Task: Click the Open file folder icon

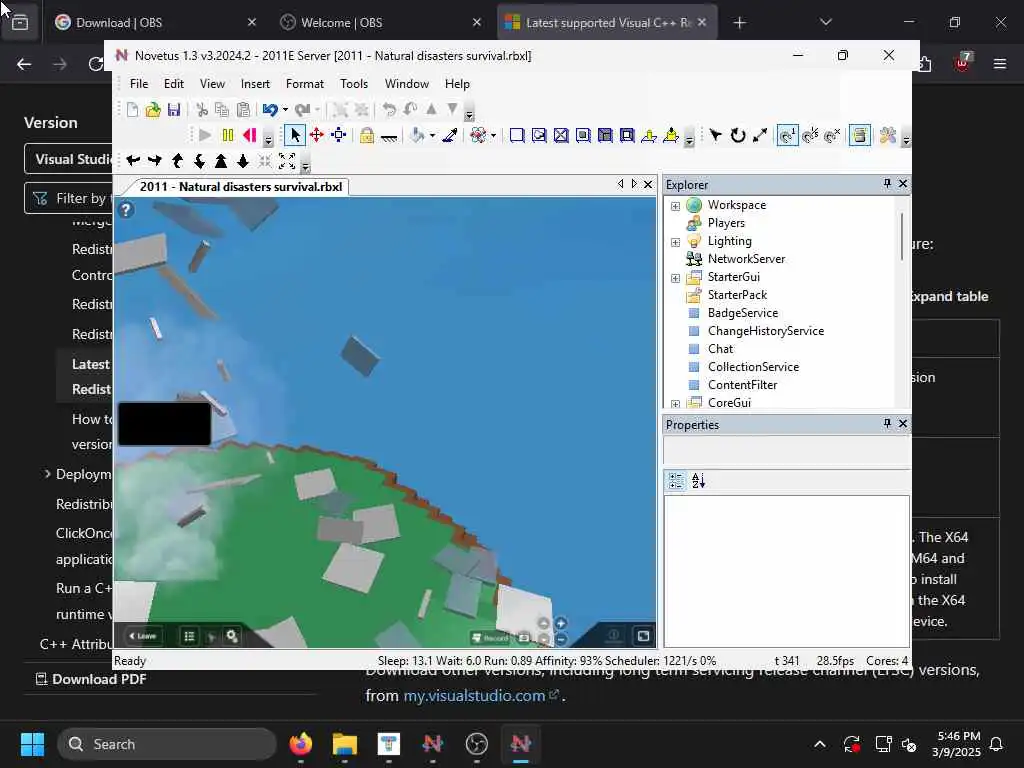Action: pos(153,110)
